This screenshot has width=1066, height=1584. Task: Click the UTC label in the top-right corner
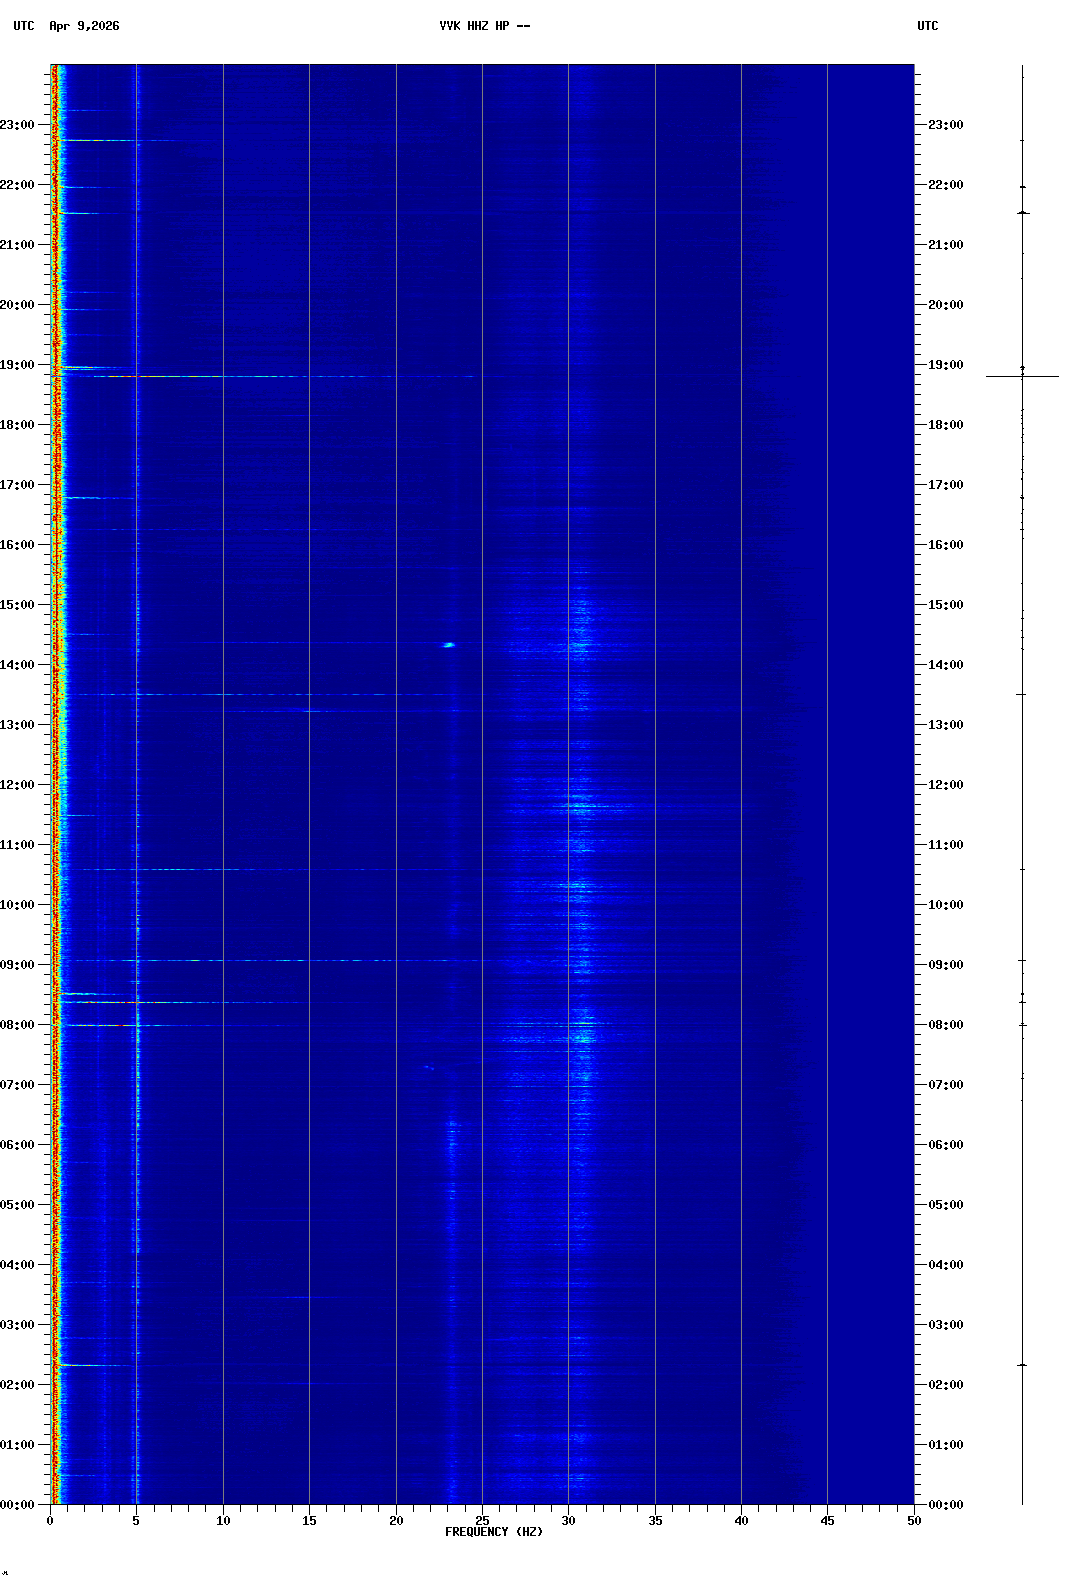coord(927,26)
